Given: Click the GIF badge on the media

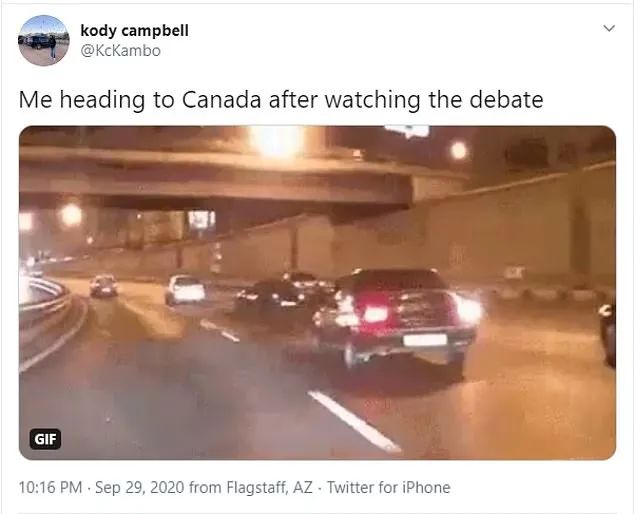Looking at the screenshot, I should 45,439.
